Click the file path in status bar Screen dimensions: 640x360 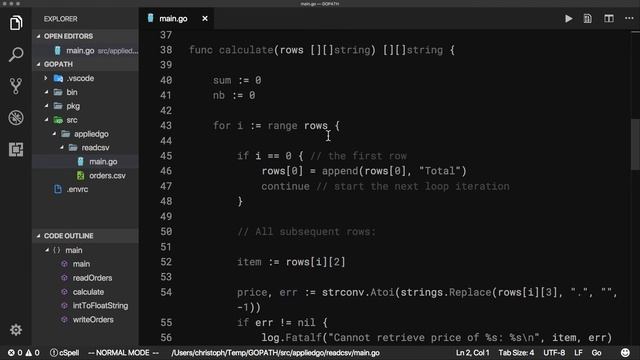(x=276, y=353)
